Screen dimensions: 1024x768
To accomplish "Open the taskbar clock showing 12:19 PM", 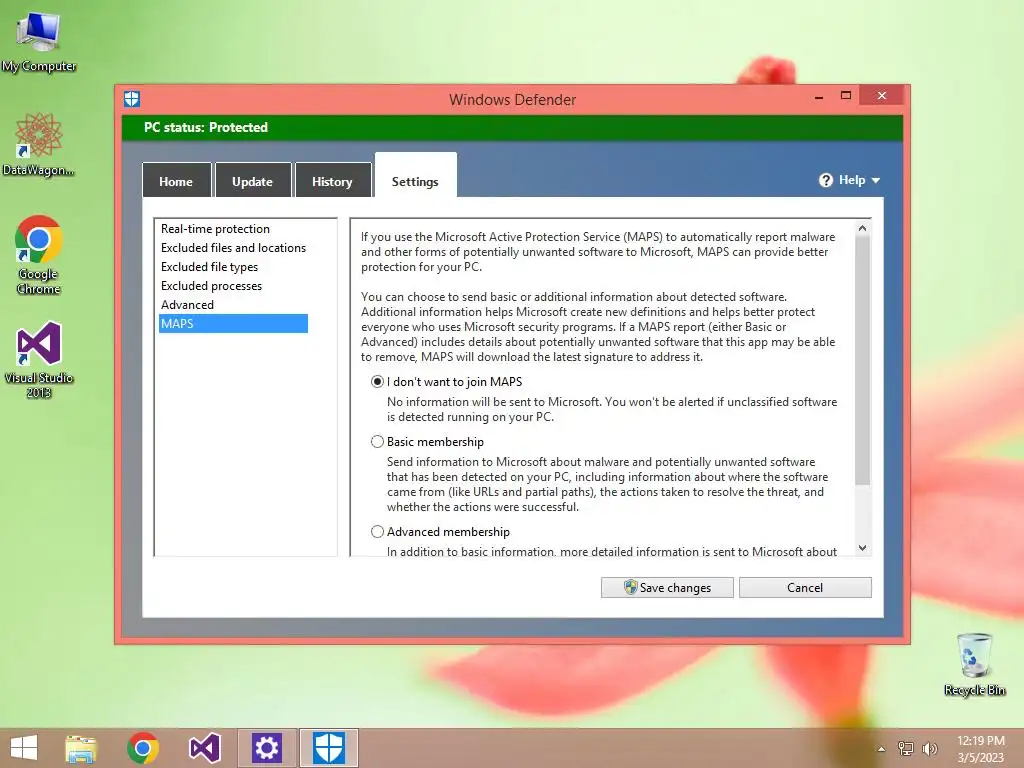I will coord(980,748).
